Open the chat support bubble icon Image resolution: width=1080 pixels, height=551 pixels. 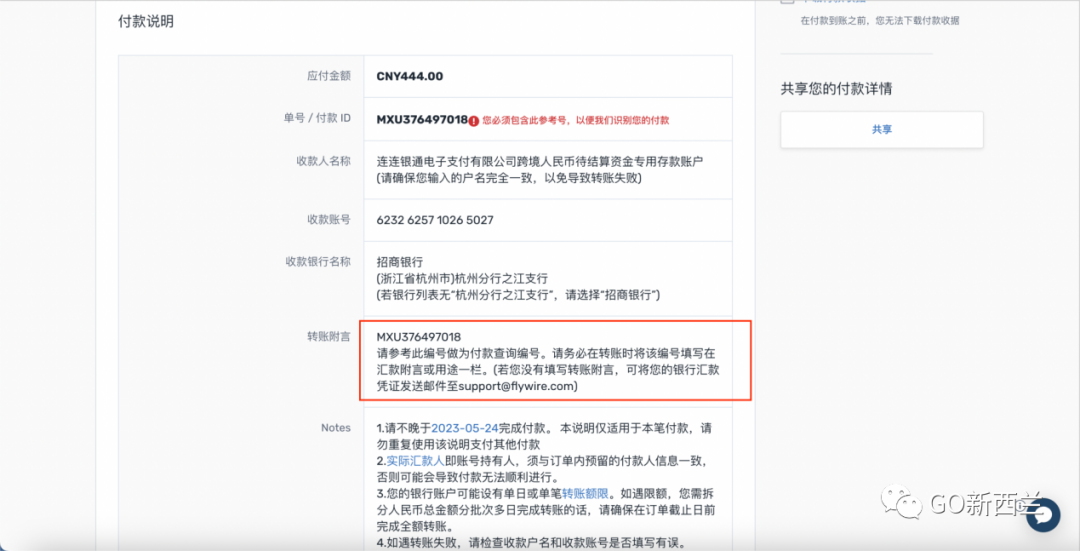click(x=1043, y=515)
